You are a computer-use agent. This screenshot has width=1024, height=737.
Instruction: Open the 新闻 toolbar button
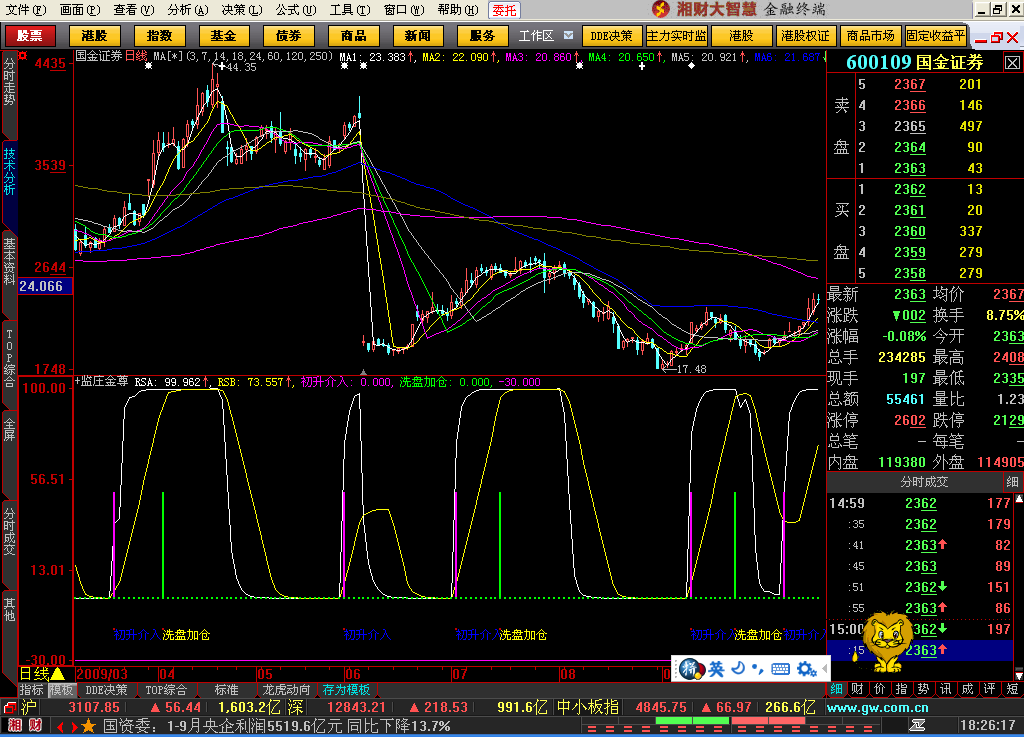(x=417, y=35)
